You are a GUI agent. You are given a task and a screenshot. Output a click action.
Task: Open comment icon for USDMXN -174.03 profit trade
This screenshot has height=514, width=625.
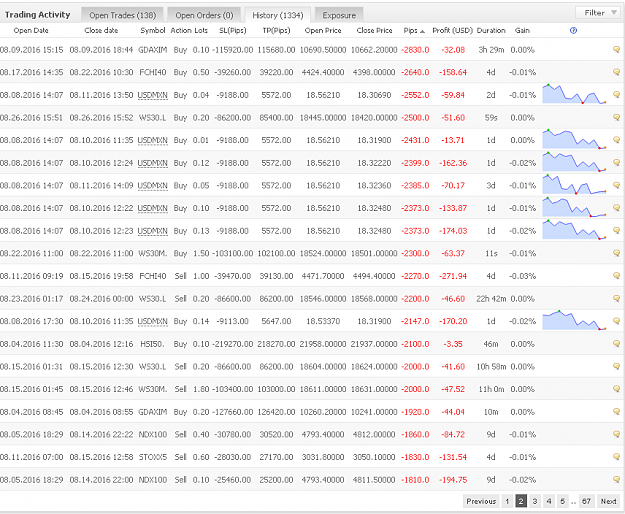tap(616, 231)
